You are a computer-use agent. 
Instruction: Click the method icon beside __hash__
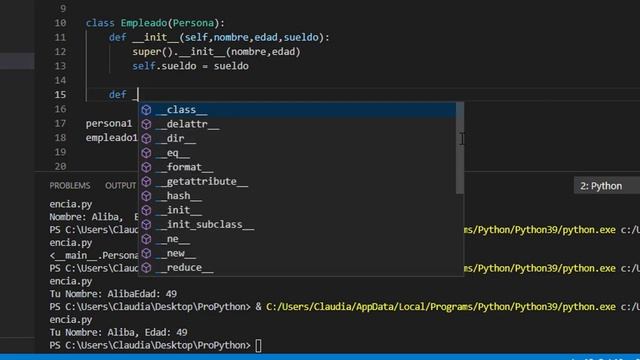(x=147, y=196)
